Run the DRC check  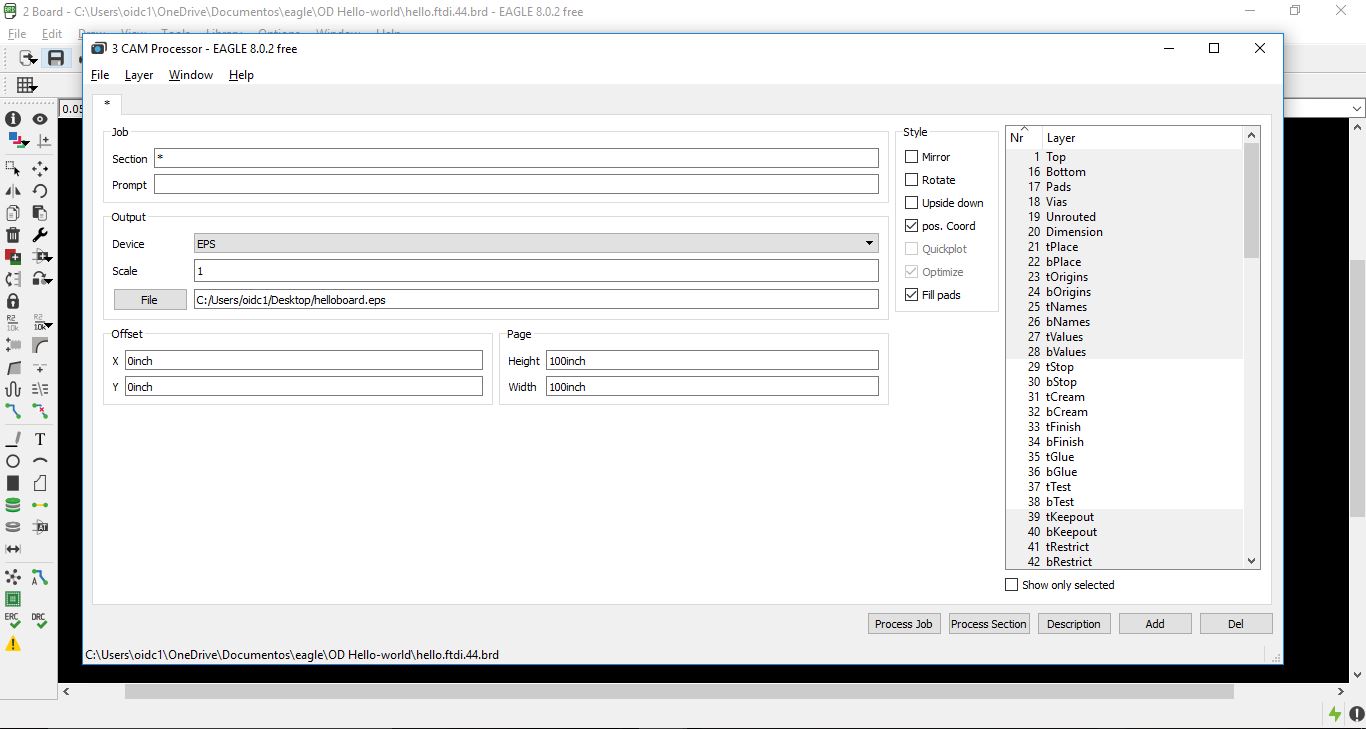[39, 621]
